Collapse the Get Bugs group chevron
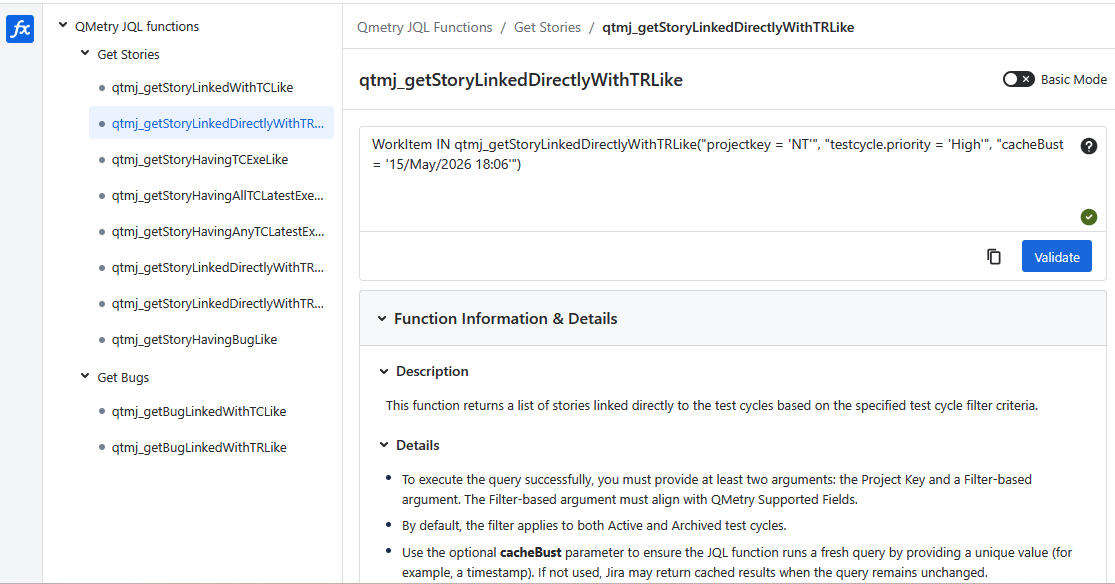Image resolution: width=1115 pixels, height=584 pixels. [x=85, y=376]
